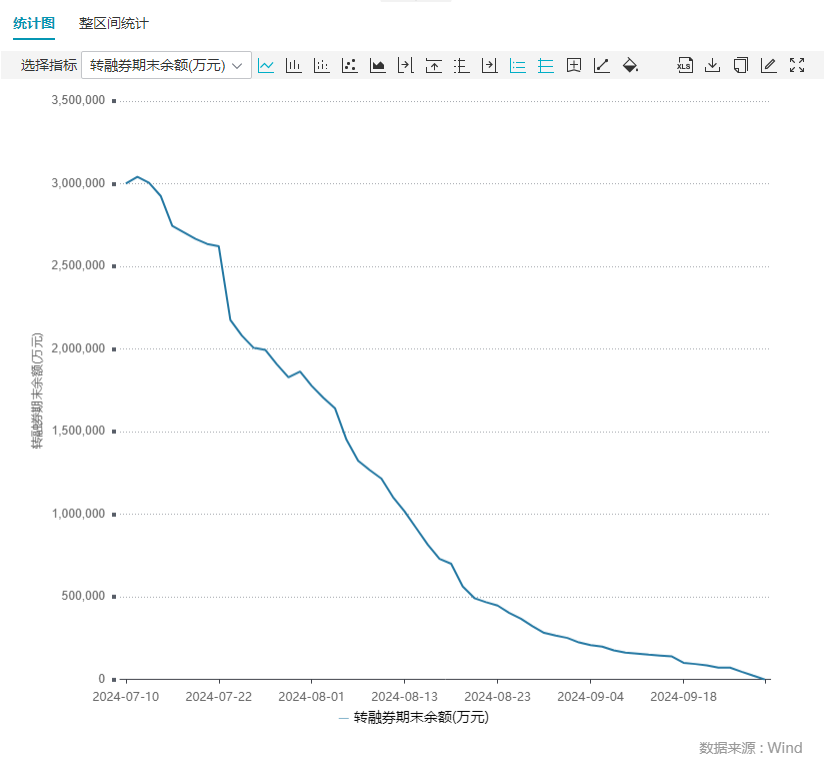Screen dimensions: 824x763
Task: Click the XLS export icon
Action: pos(685,65)
